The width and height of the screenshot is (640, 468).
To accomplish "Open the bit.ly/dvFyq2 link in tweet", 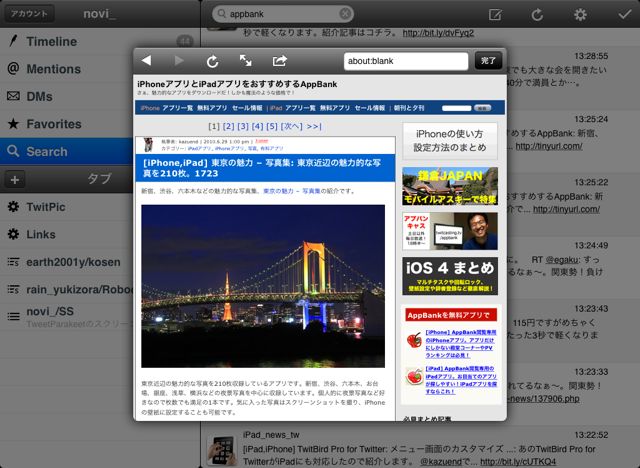I will point(438,33).
